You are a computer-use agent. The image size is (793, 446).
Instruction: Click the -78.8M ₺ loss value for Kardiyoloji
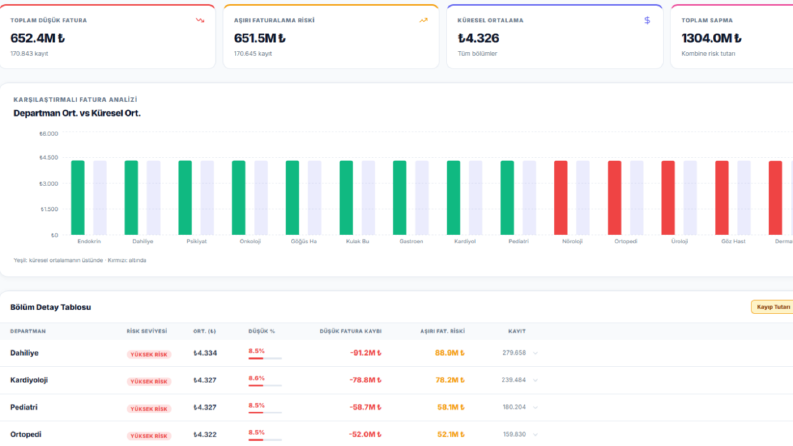point(366,380)
